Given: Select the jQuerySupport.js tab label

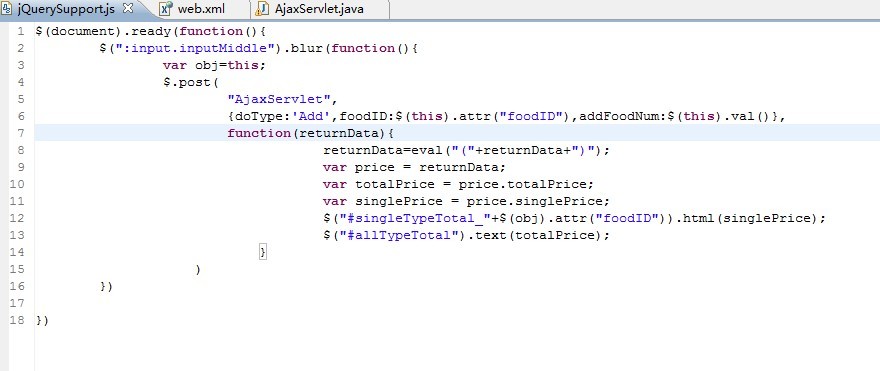Looking at the screenshot, I should click(67, 9).
